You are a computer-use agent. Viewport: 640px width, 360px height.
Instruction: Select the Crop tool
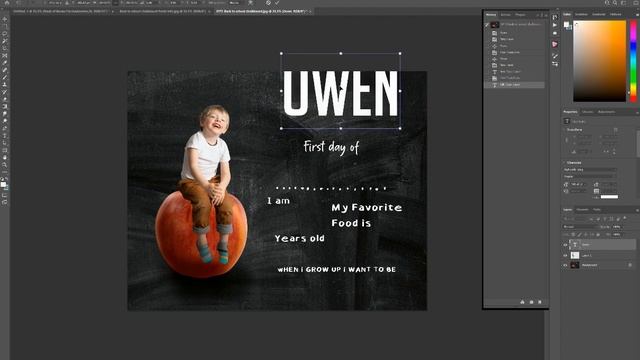(x=5, y=48)
